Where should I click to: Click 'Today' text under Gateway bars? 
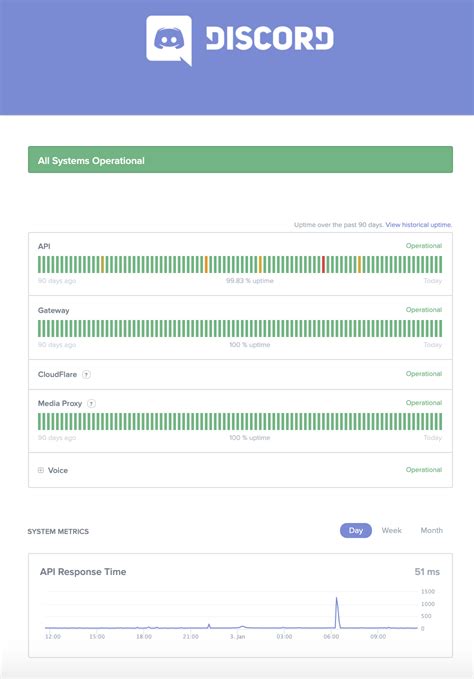point(433,345)
